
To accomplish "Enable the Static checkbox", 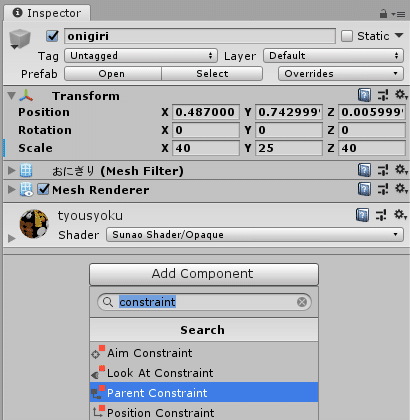I will point(347,36).
